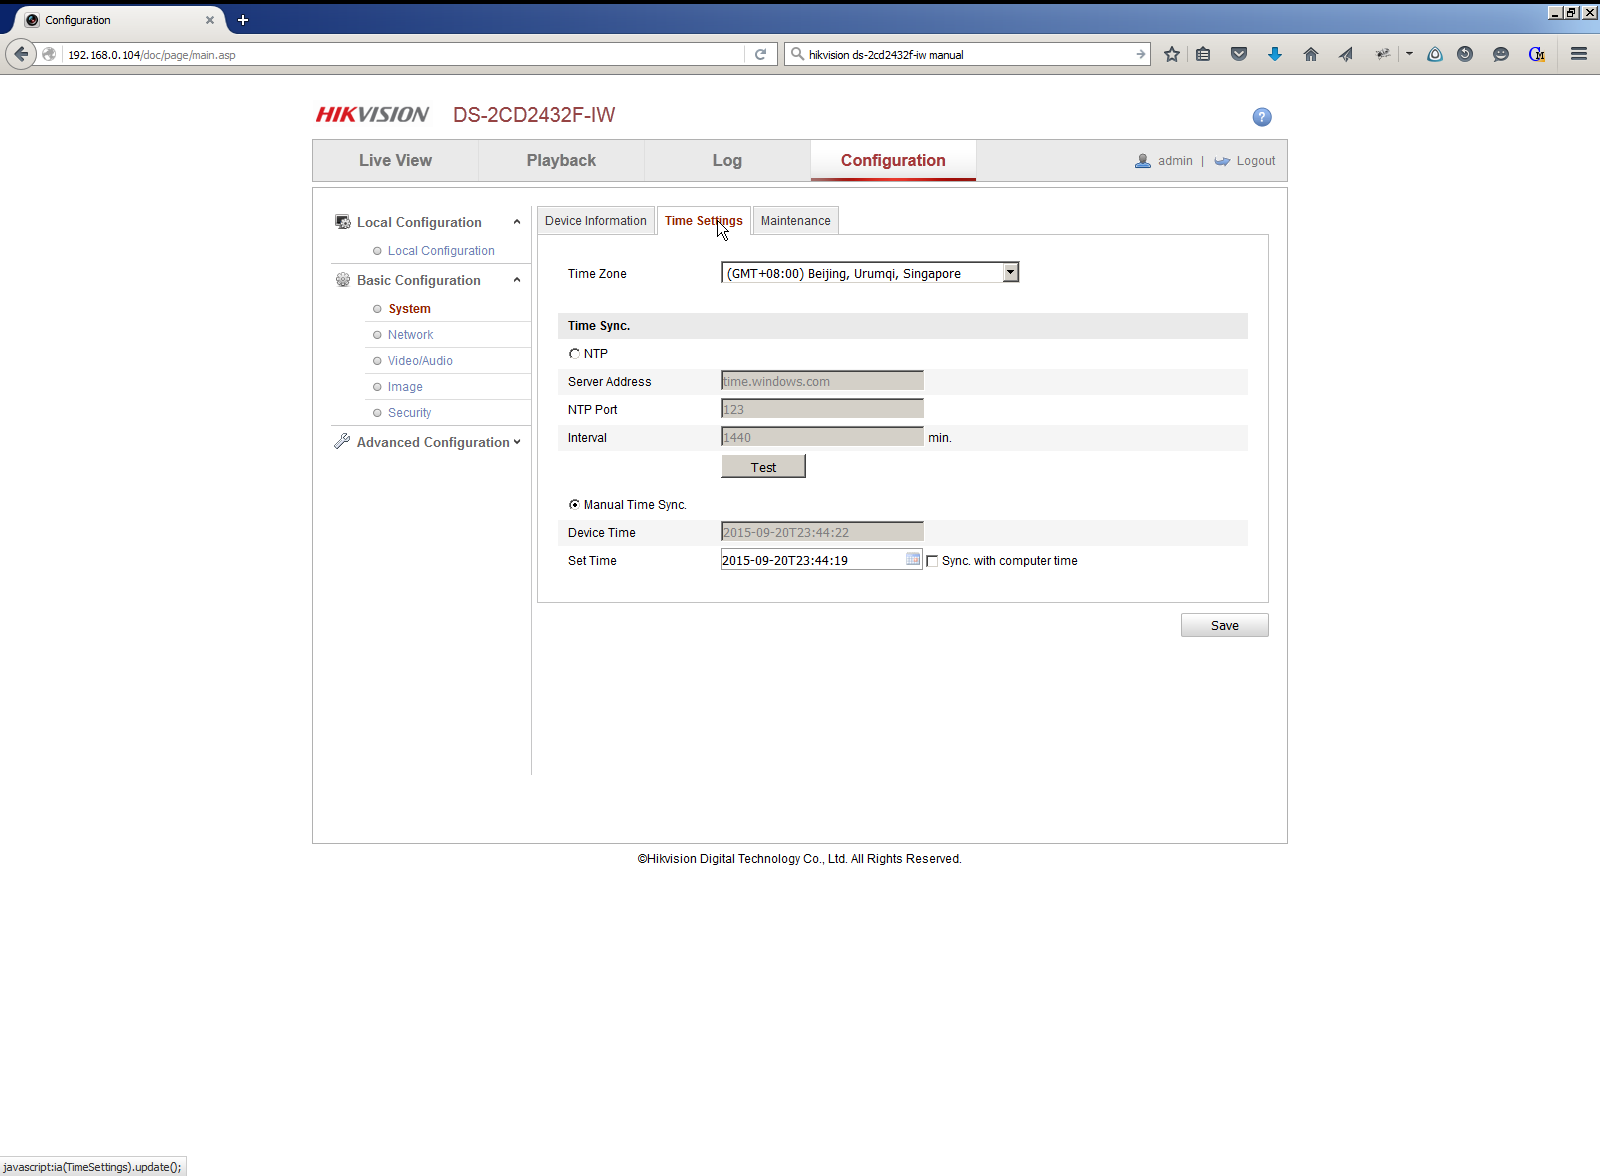The height and width of the screenshot is (1176, 1600).
Task: Collapse the Basic Configuration section chevron
Action: tap(517, 280)
